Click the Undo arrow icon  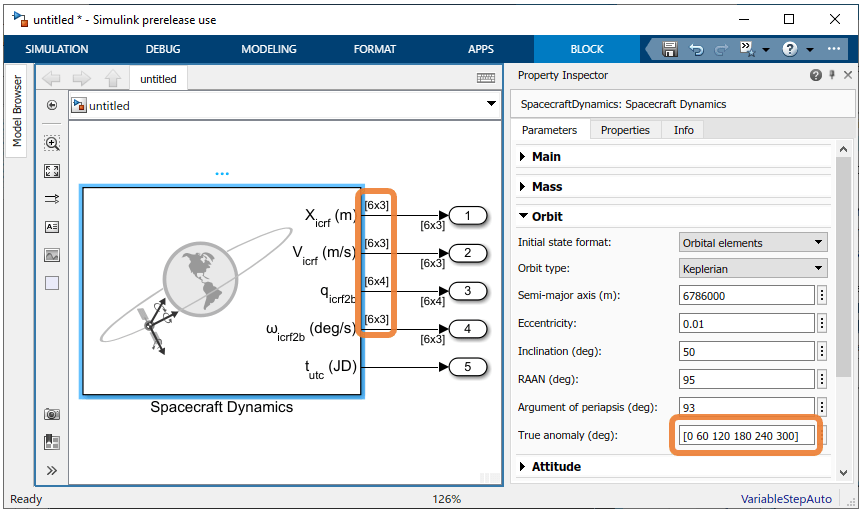(x=696, y=50)
